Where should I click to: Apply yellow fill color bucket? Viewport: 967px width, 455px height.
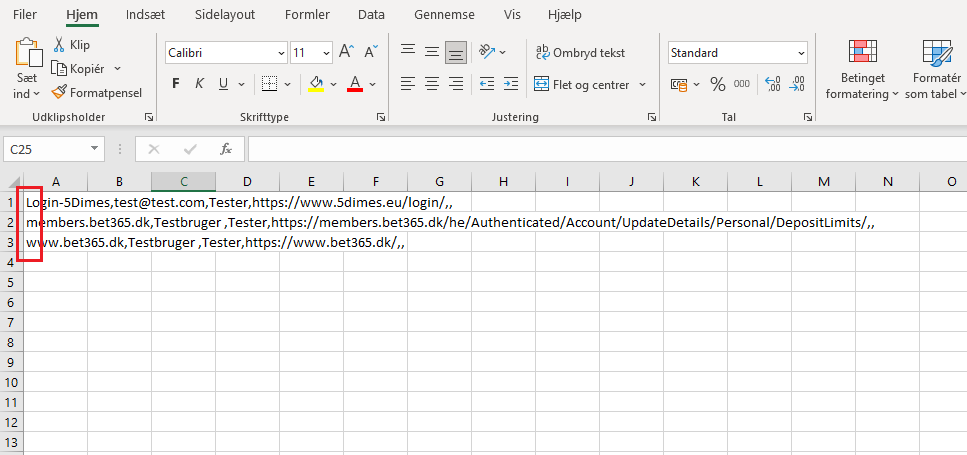coord(316,84)
